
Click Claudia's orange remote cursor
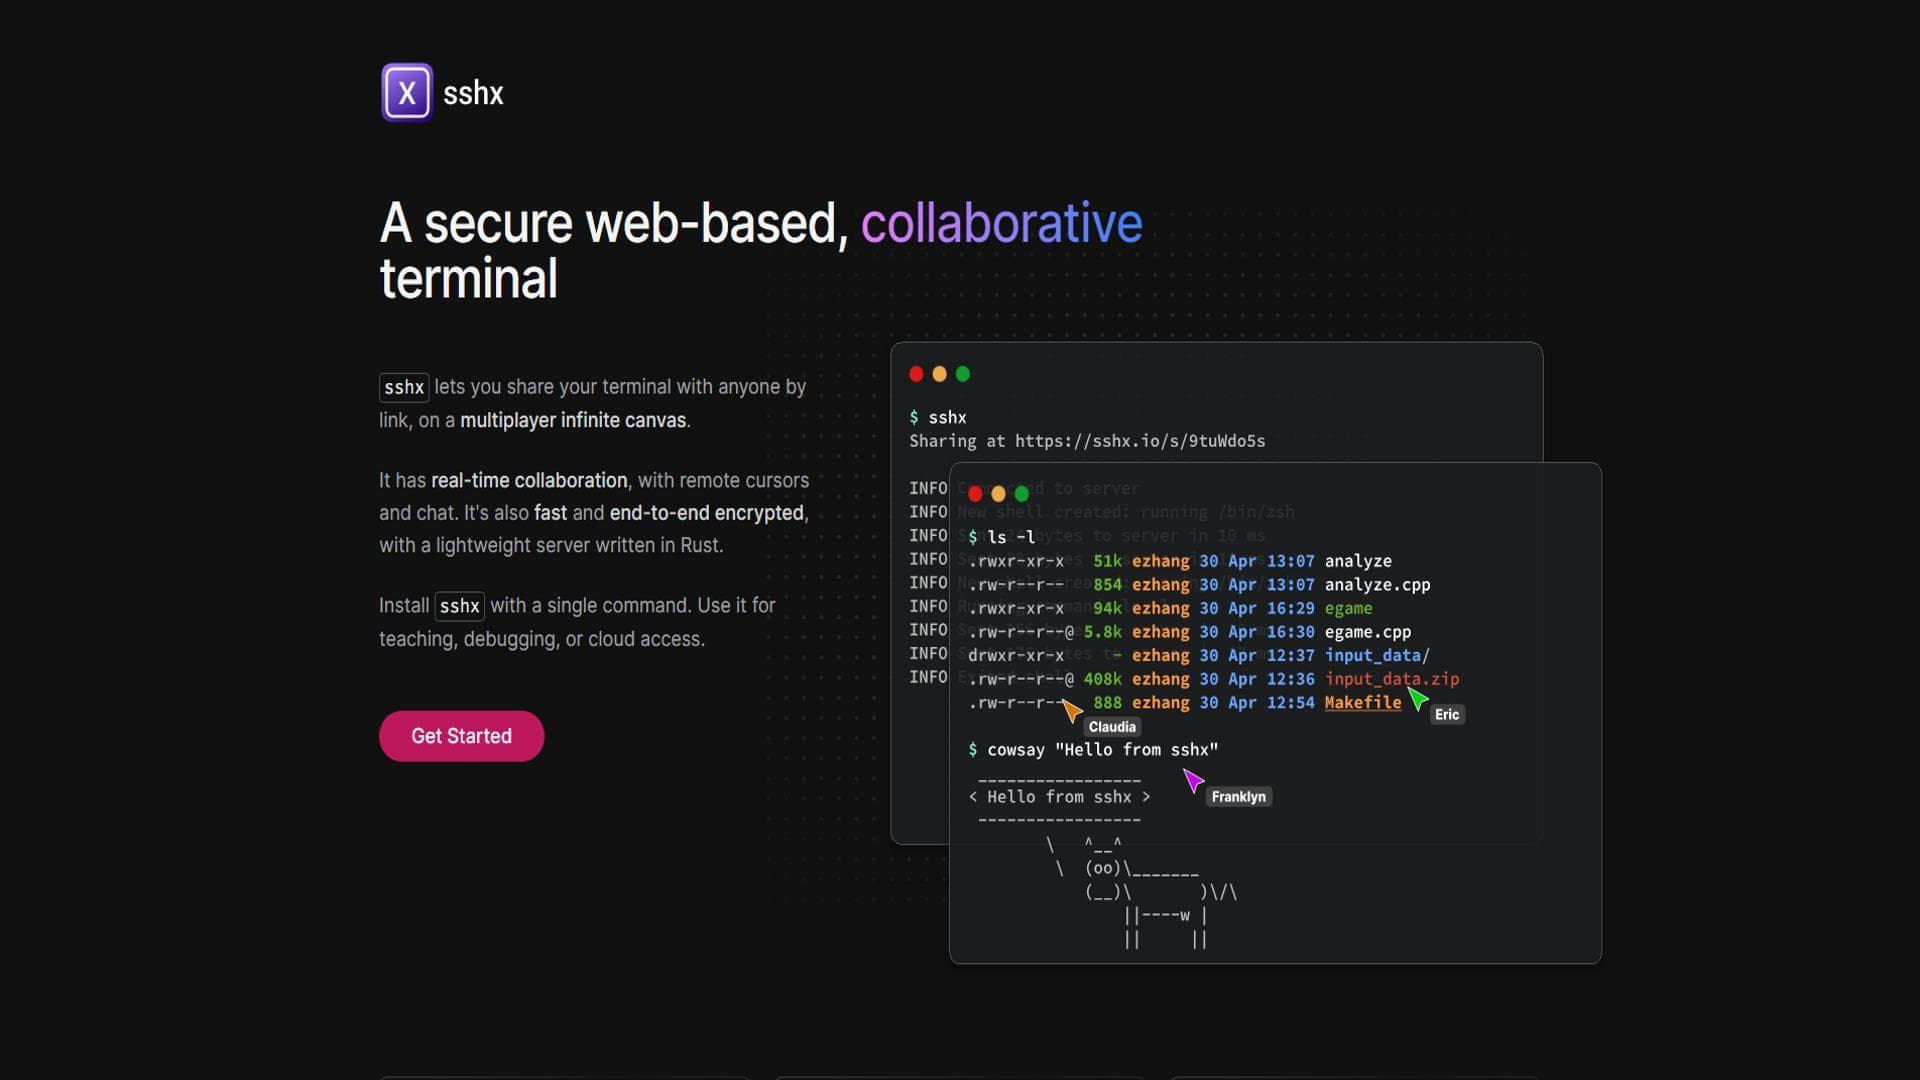click(1071, 710)
